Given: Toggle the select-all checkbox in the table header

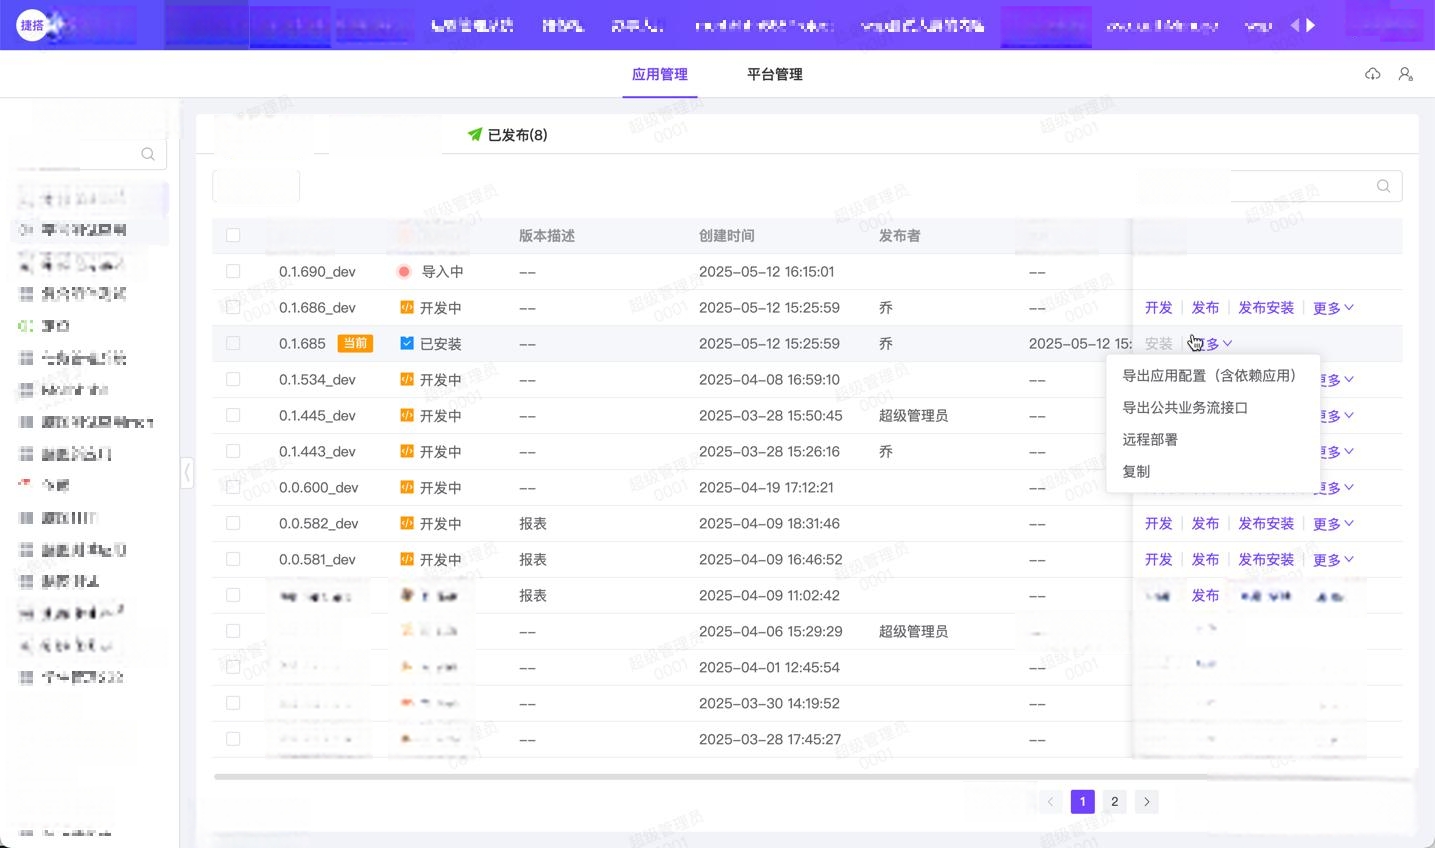Looking at the screenshot, I should pos(233,235).
